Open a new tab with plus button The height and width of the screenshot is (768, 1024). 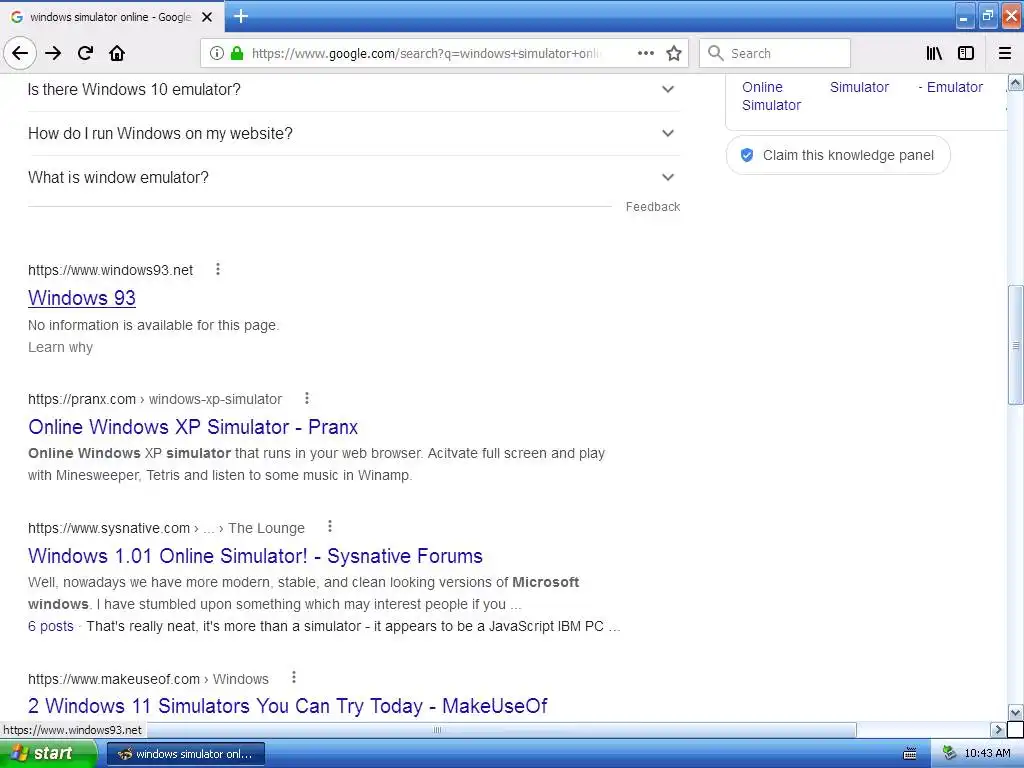tap(241, 16)
